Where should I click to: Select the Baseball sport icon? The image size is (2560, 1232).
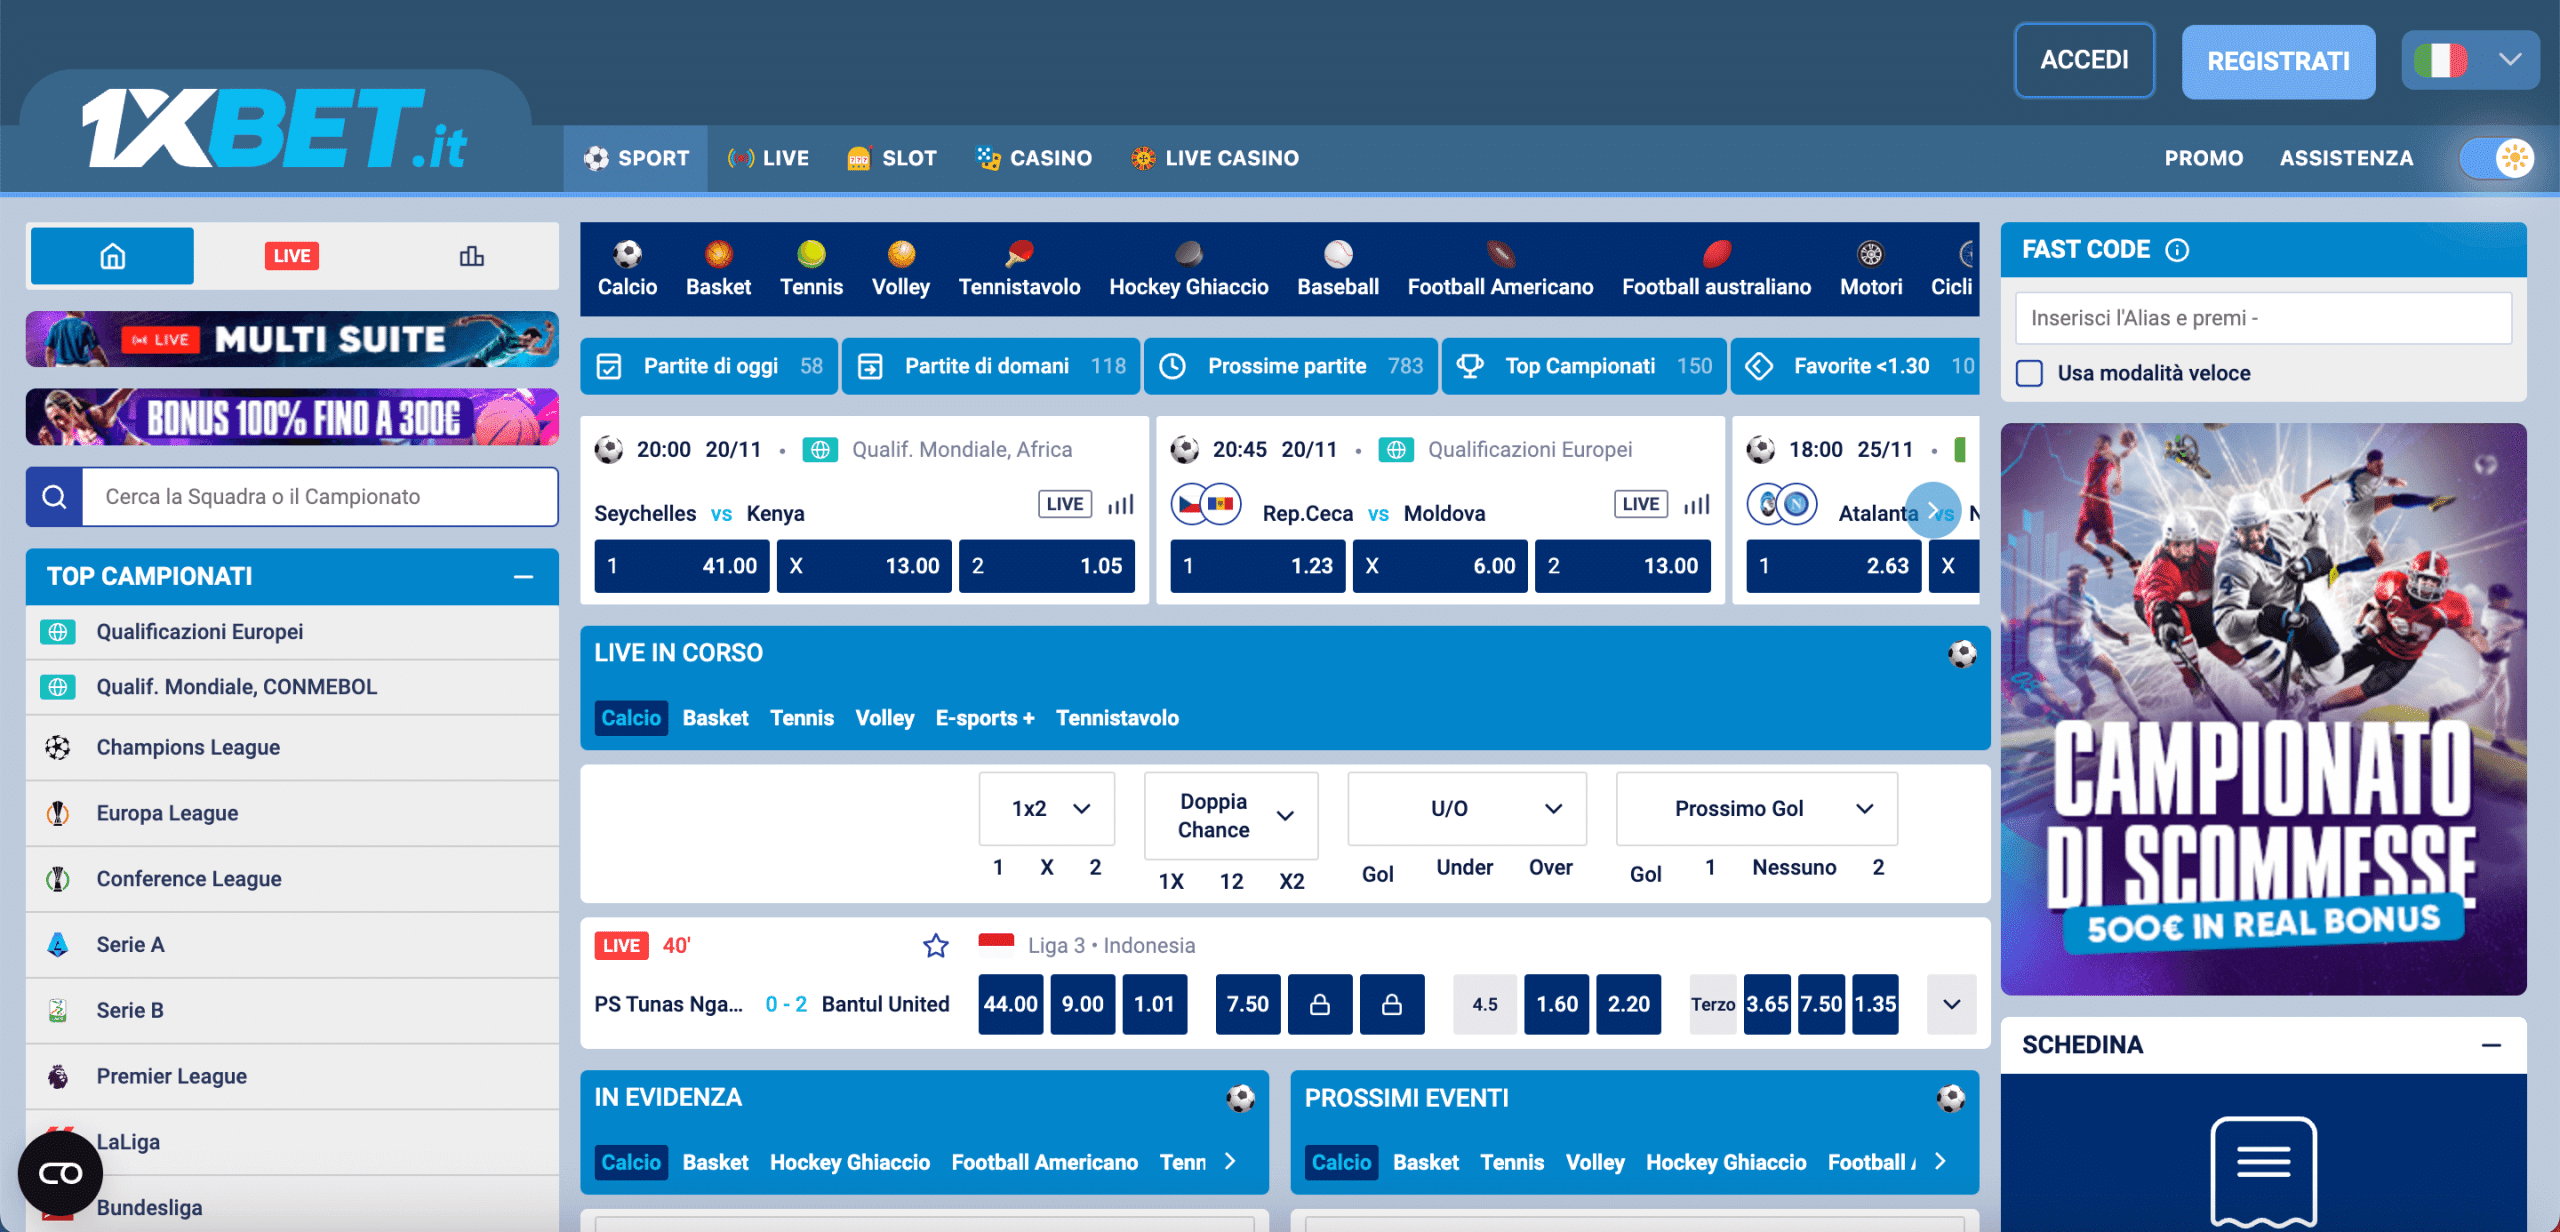click(x=1338, y=254)
